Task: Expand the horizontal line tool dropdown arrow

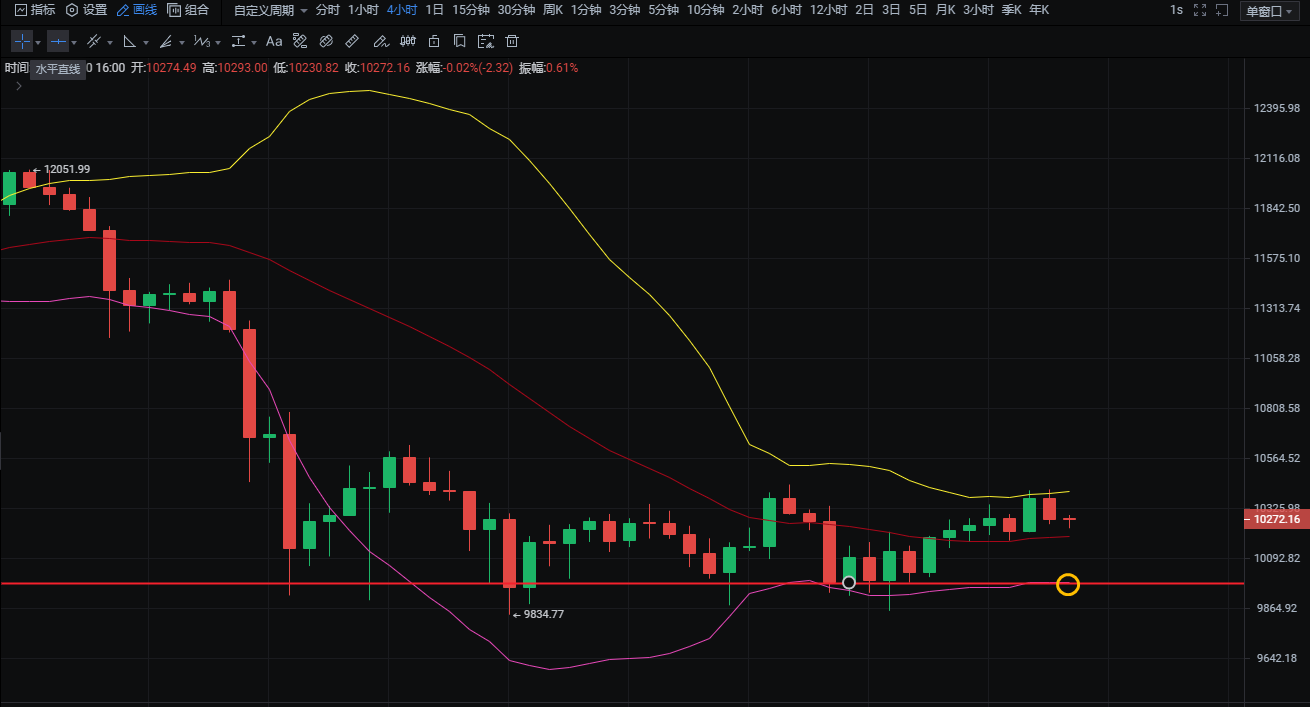Action: pos(74,43)
